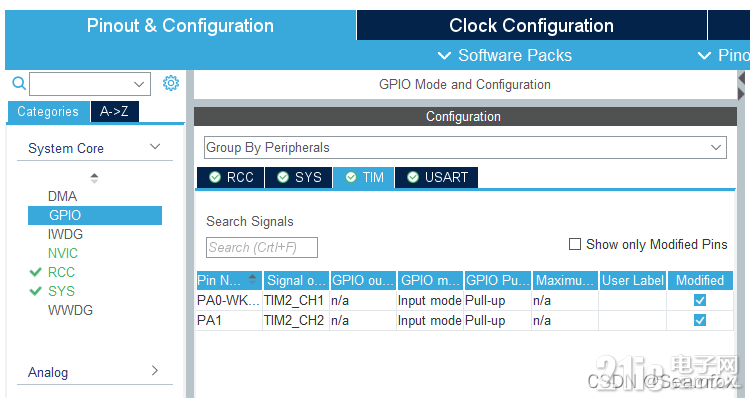The image size is (750, 398).
Task: Click the User Label cell for PA0-WK
Action: pos(632,300)
